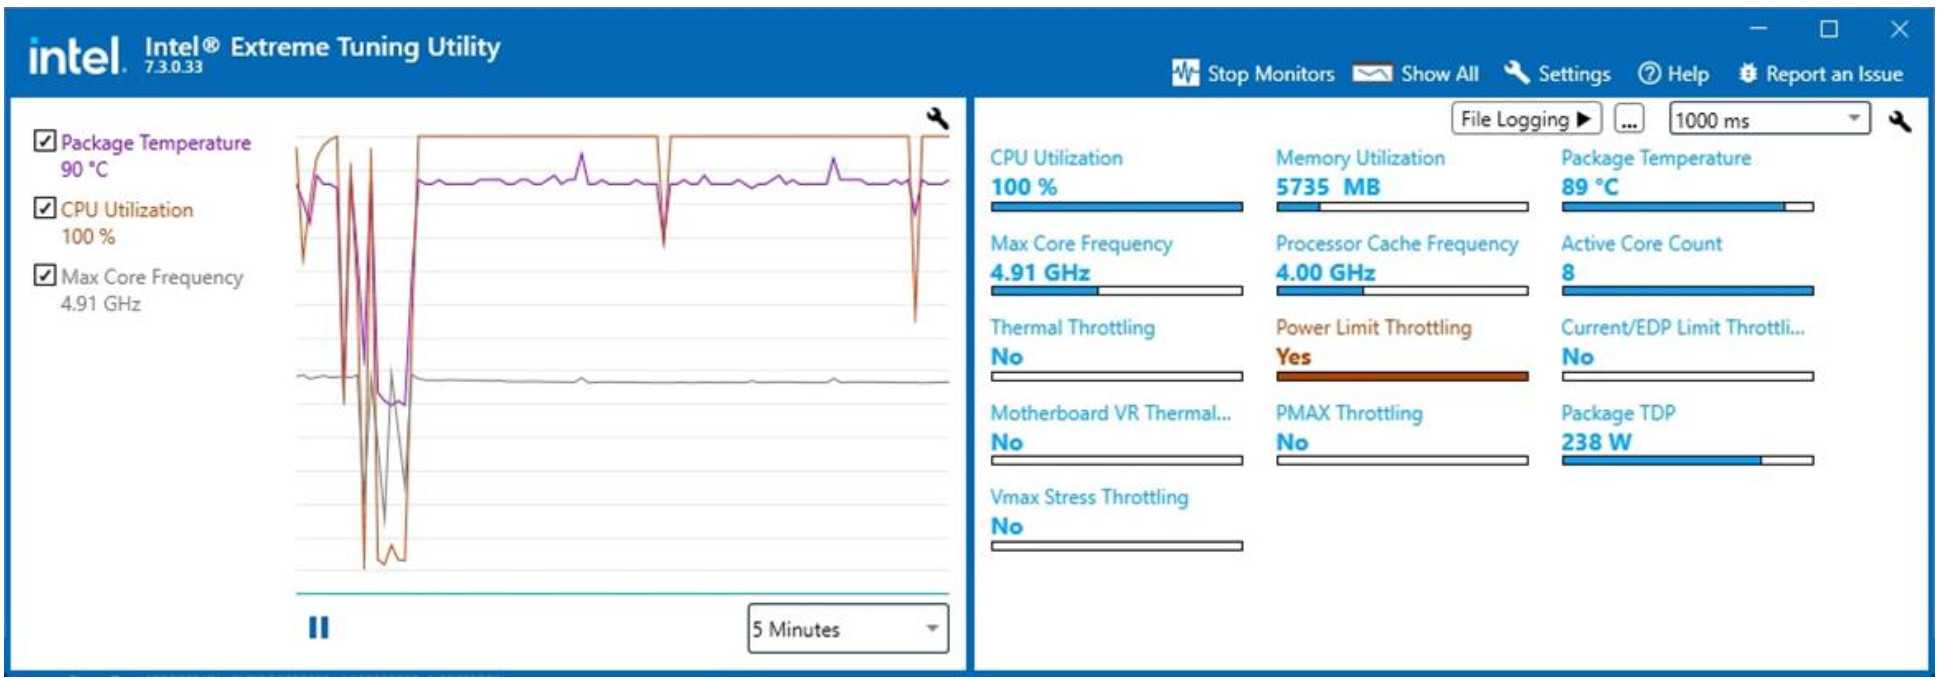This screenshot has width=1939, height=679.
Task: Click the Stop Monitors waveform icon
Action: tap(1185, 73)
